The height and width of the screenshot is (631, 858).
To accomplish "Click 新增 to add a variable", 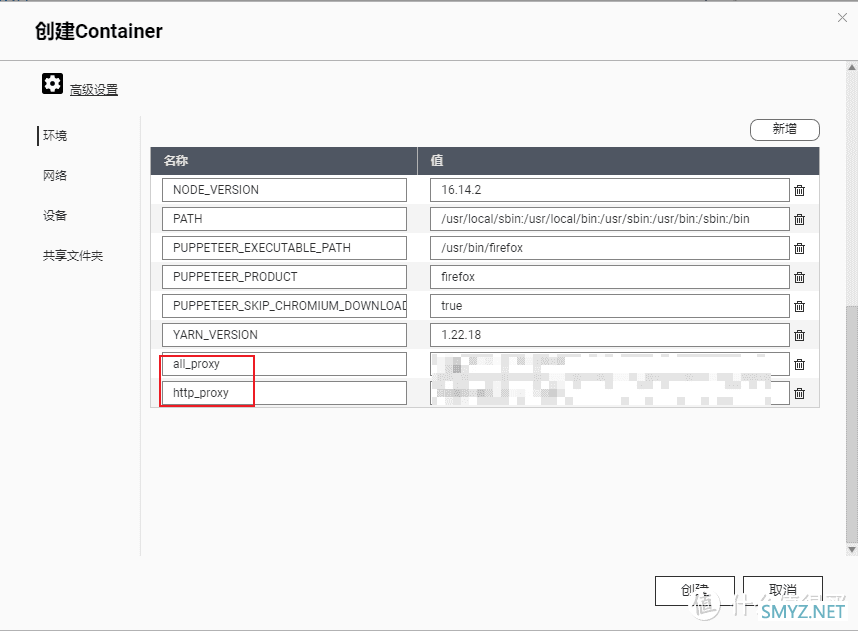I will [784, 129].
